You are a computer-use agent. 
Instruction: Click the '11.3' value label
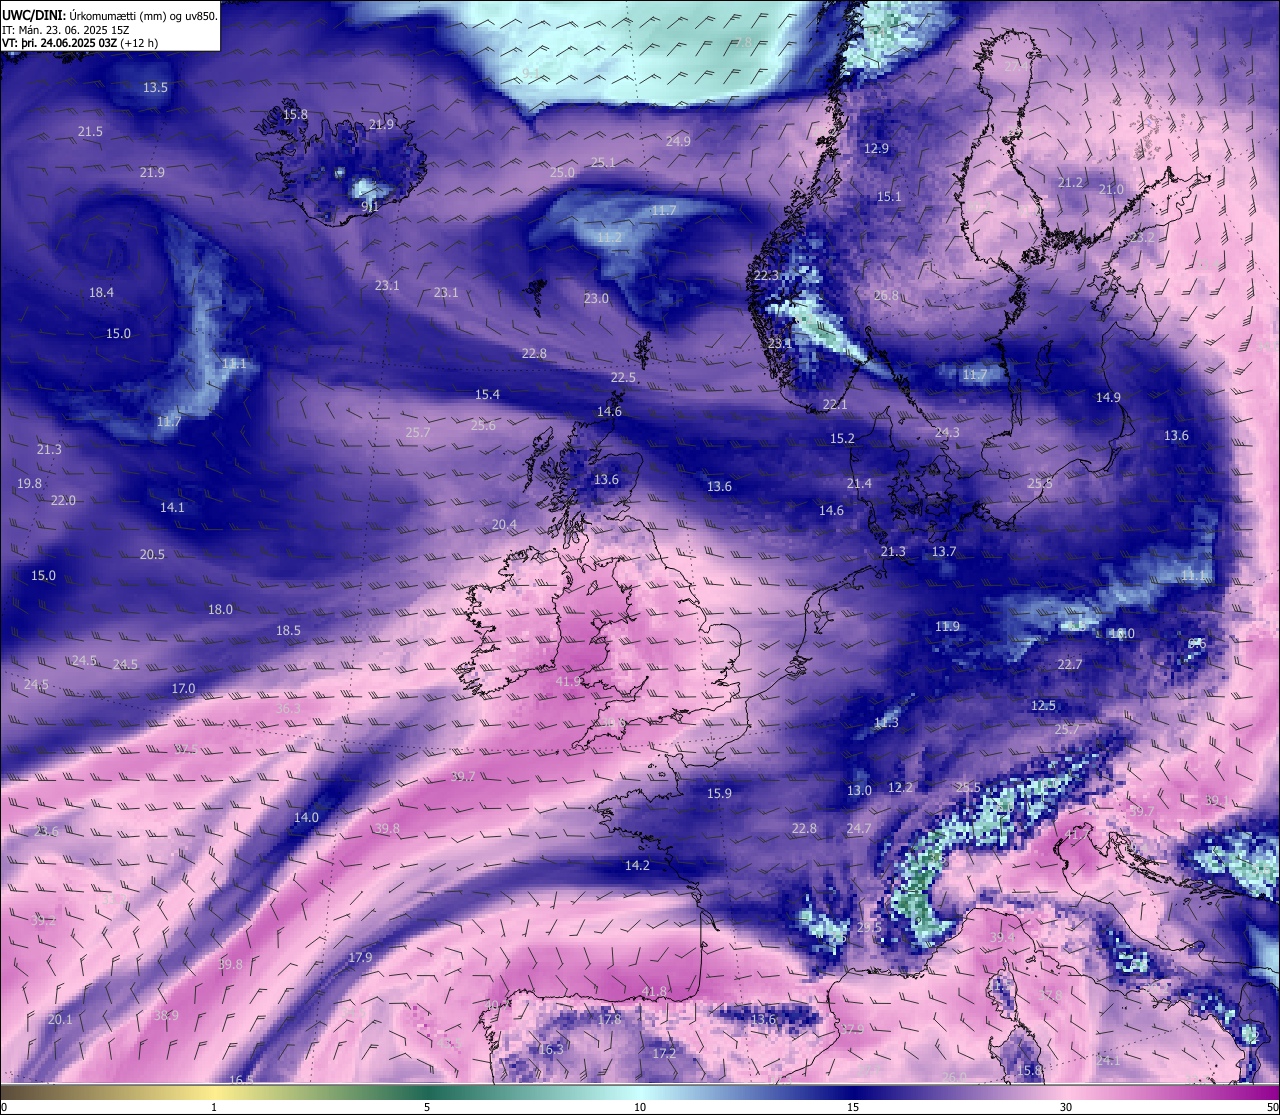coord(886,723)
